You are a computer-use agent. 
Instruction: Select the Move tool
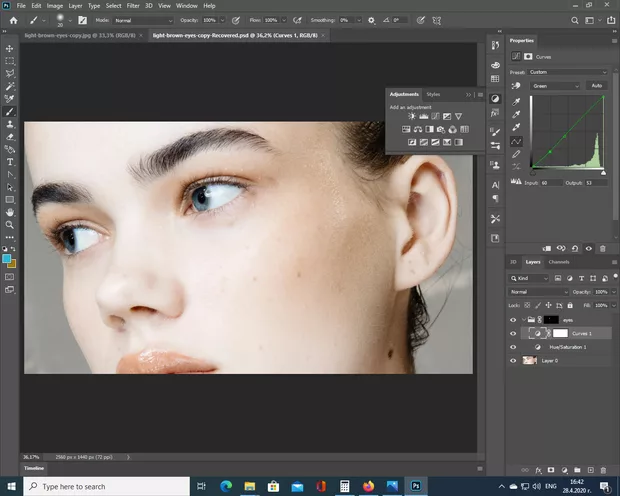(11, 48)
